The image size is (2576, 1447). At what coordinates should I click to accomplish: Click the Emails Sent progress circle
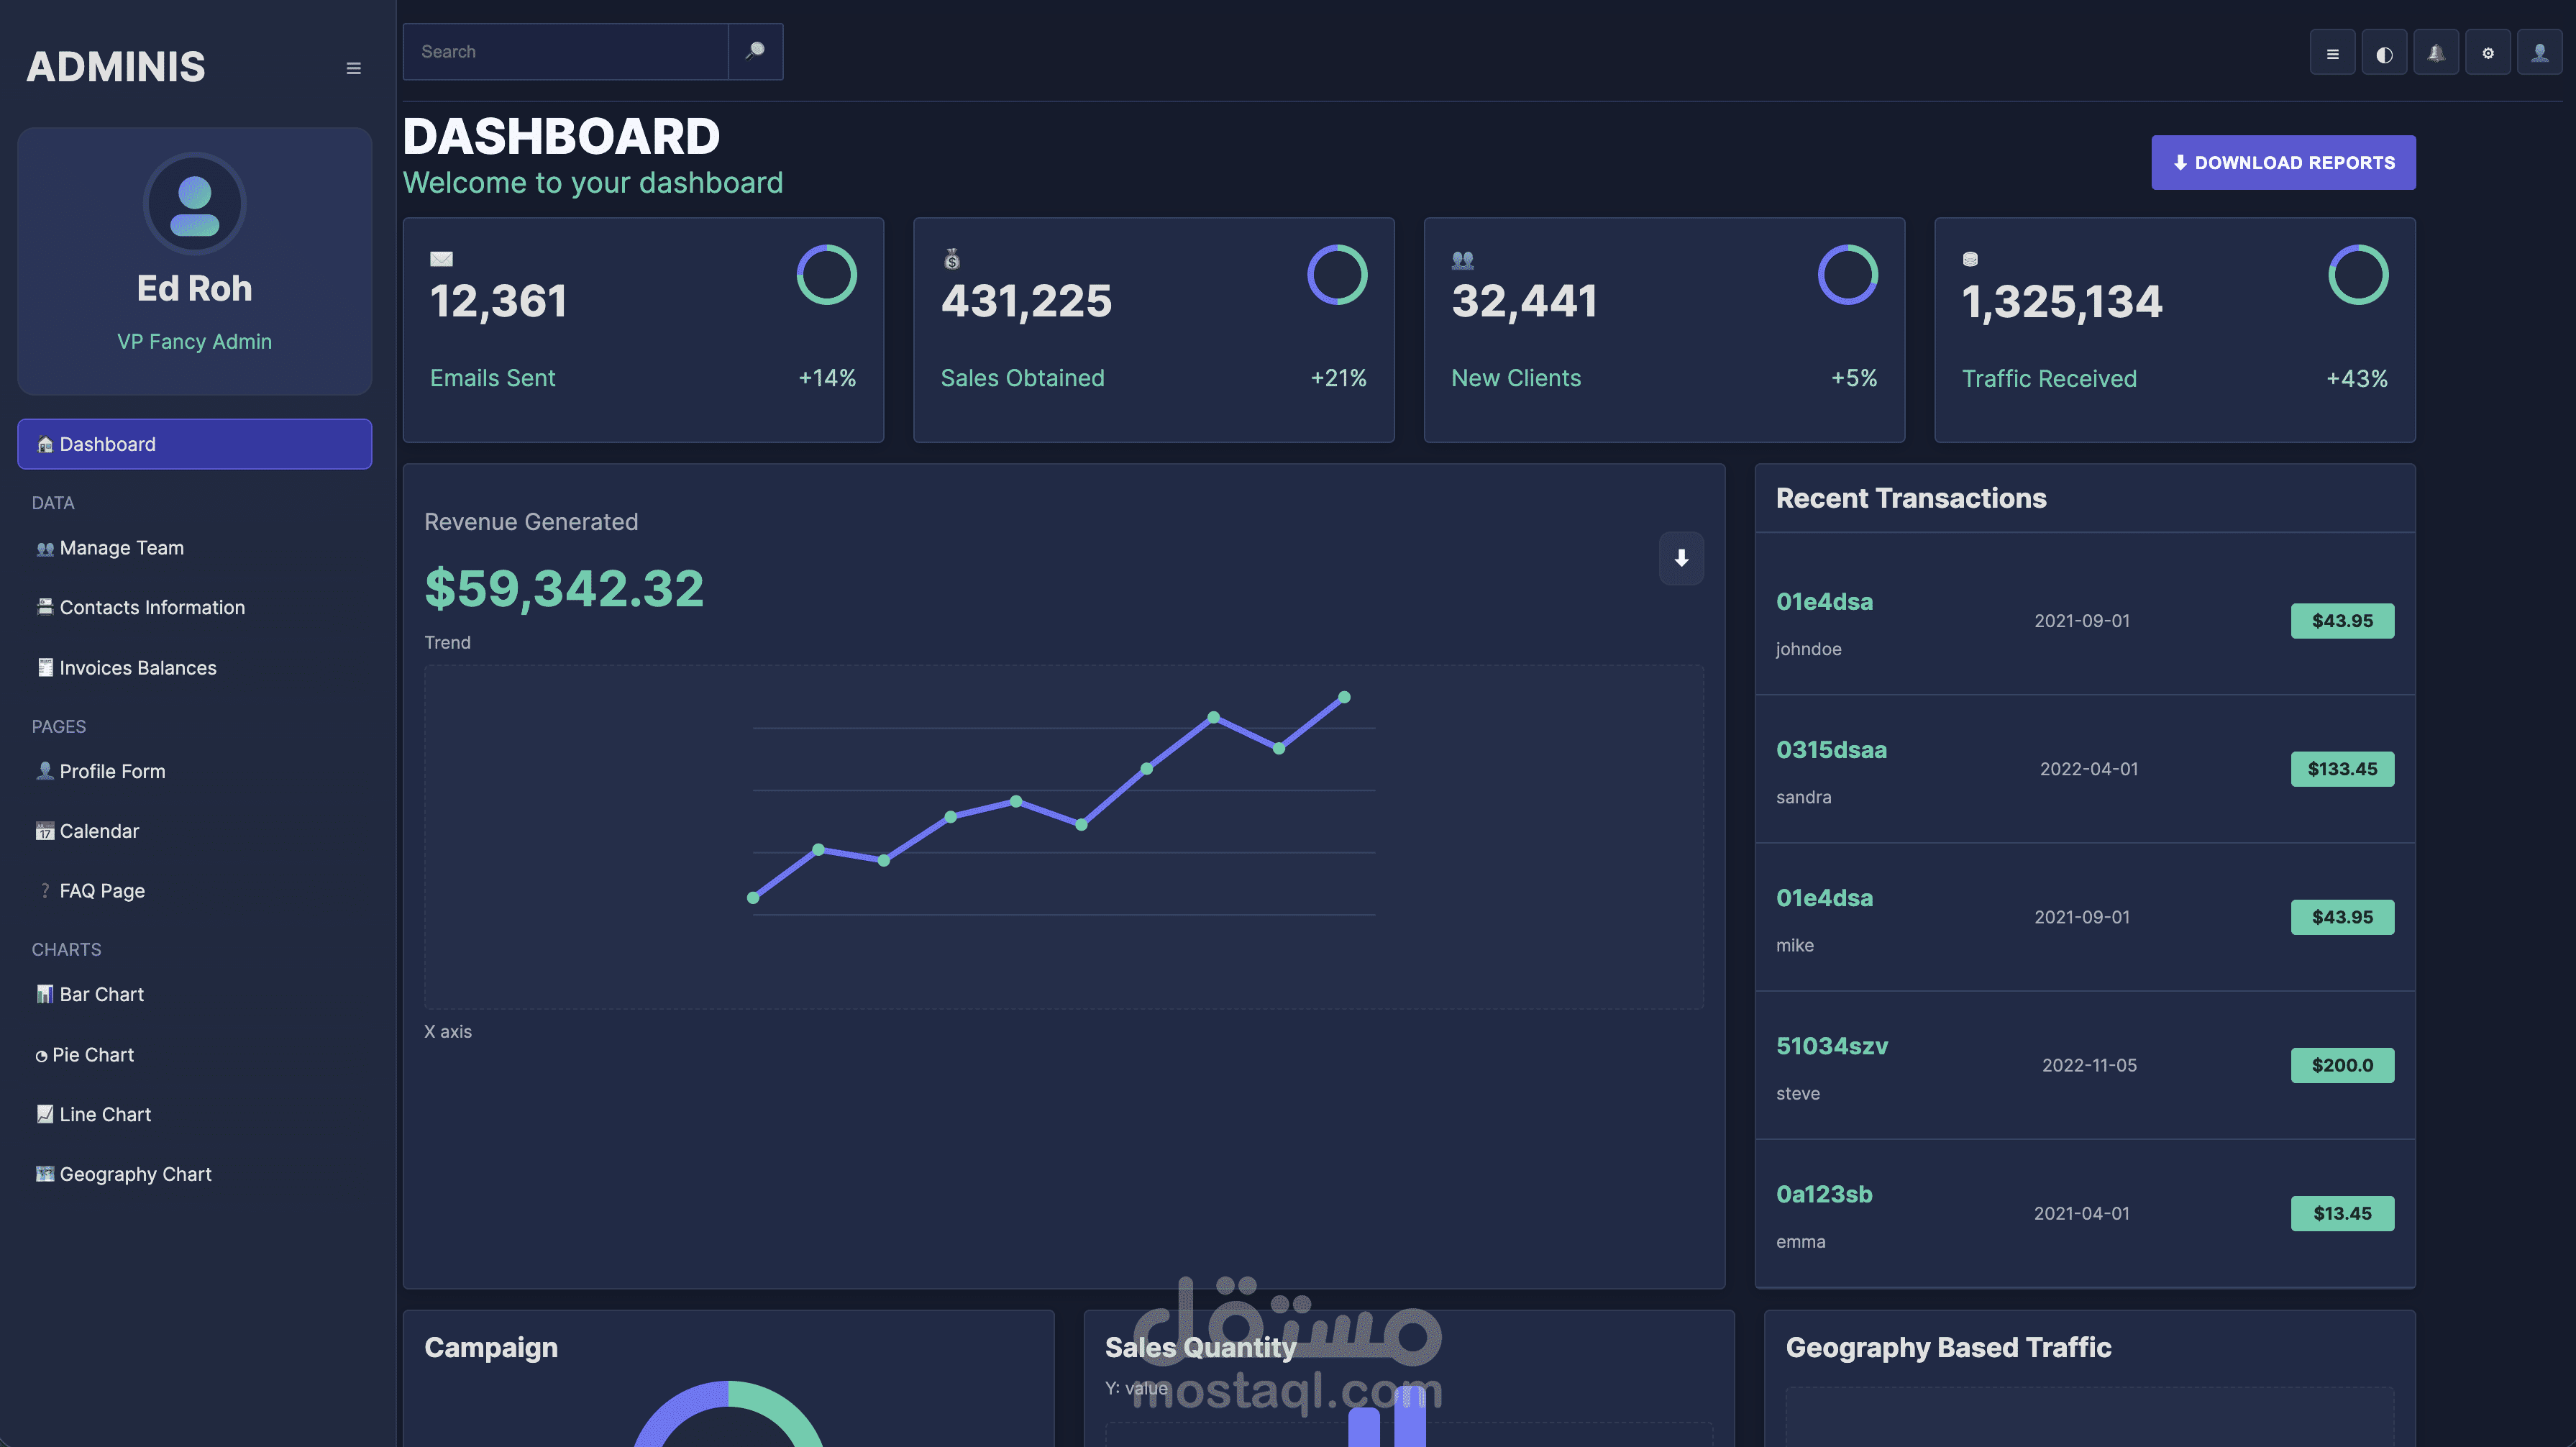[x=826, y=275]
